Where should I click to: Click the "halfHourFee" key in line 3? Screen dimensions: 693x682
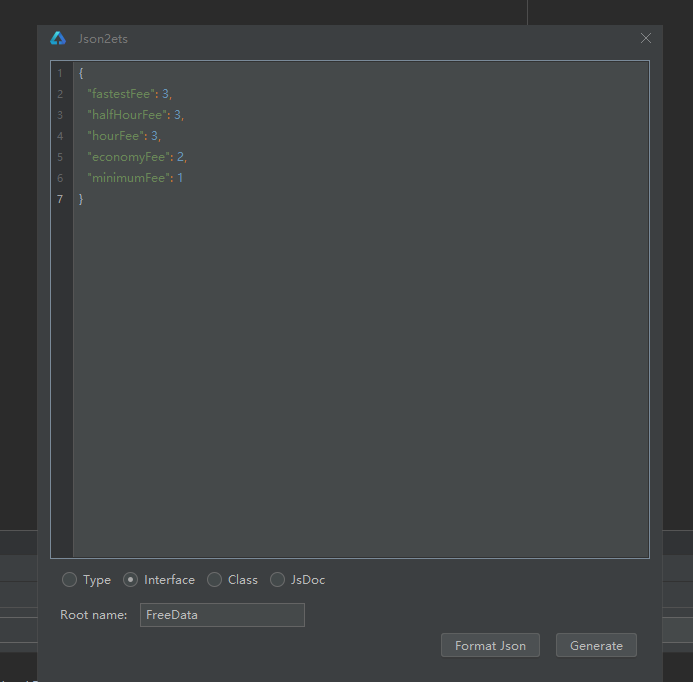[127, 115]
